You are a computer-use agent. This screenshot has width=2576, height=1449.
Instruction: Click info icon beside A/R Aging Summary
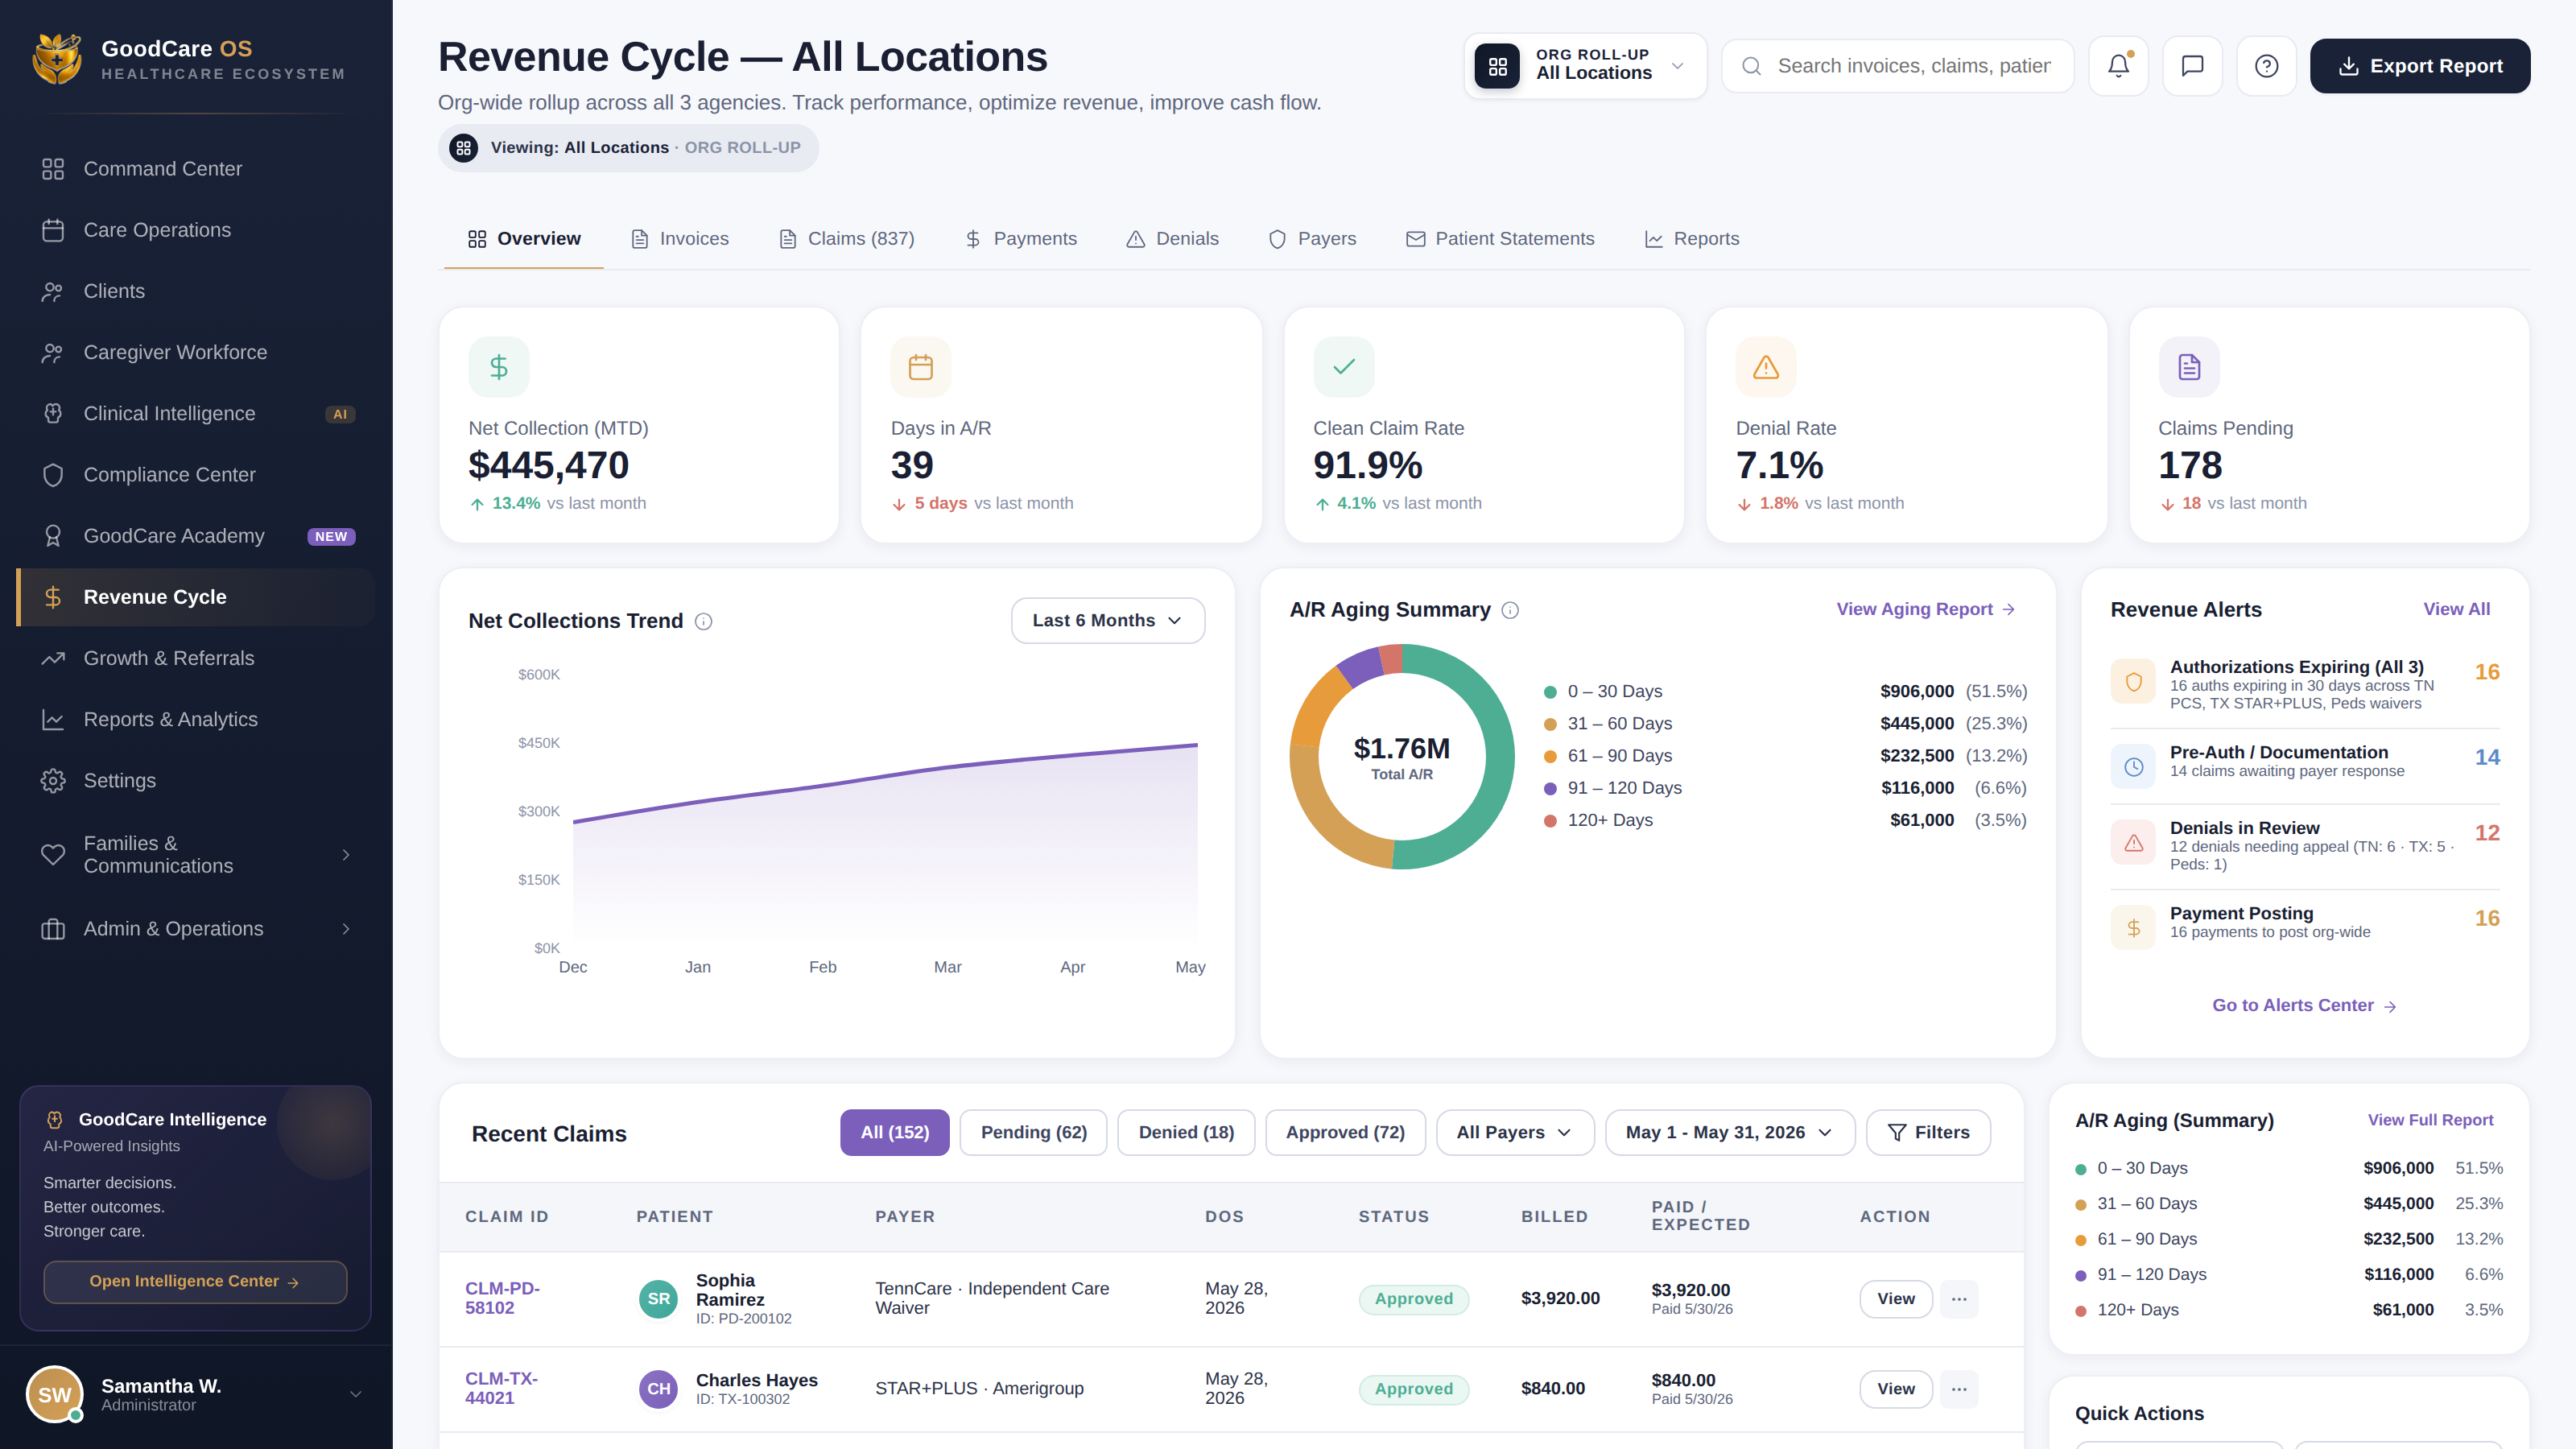pyautogui.click(x=1510, y=610)
